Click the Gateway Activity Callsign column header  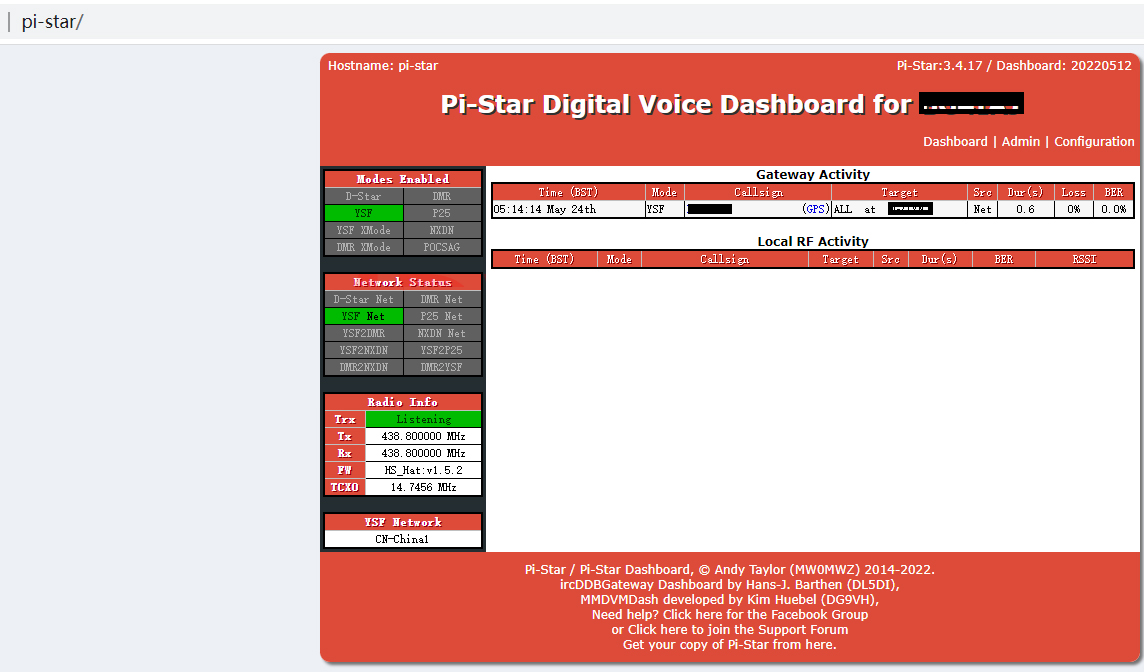(x=758, y=192)
